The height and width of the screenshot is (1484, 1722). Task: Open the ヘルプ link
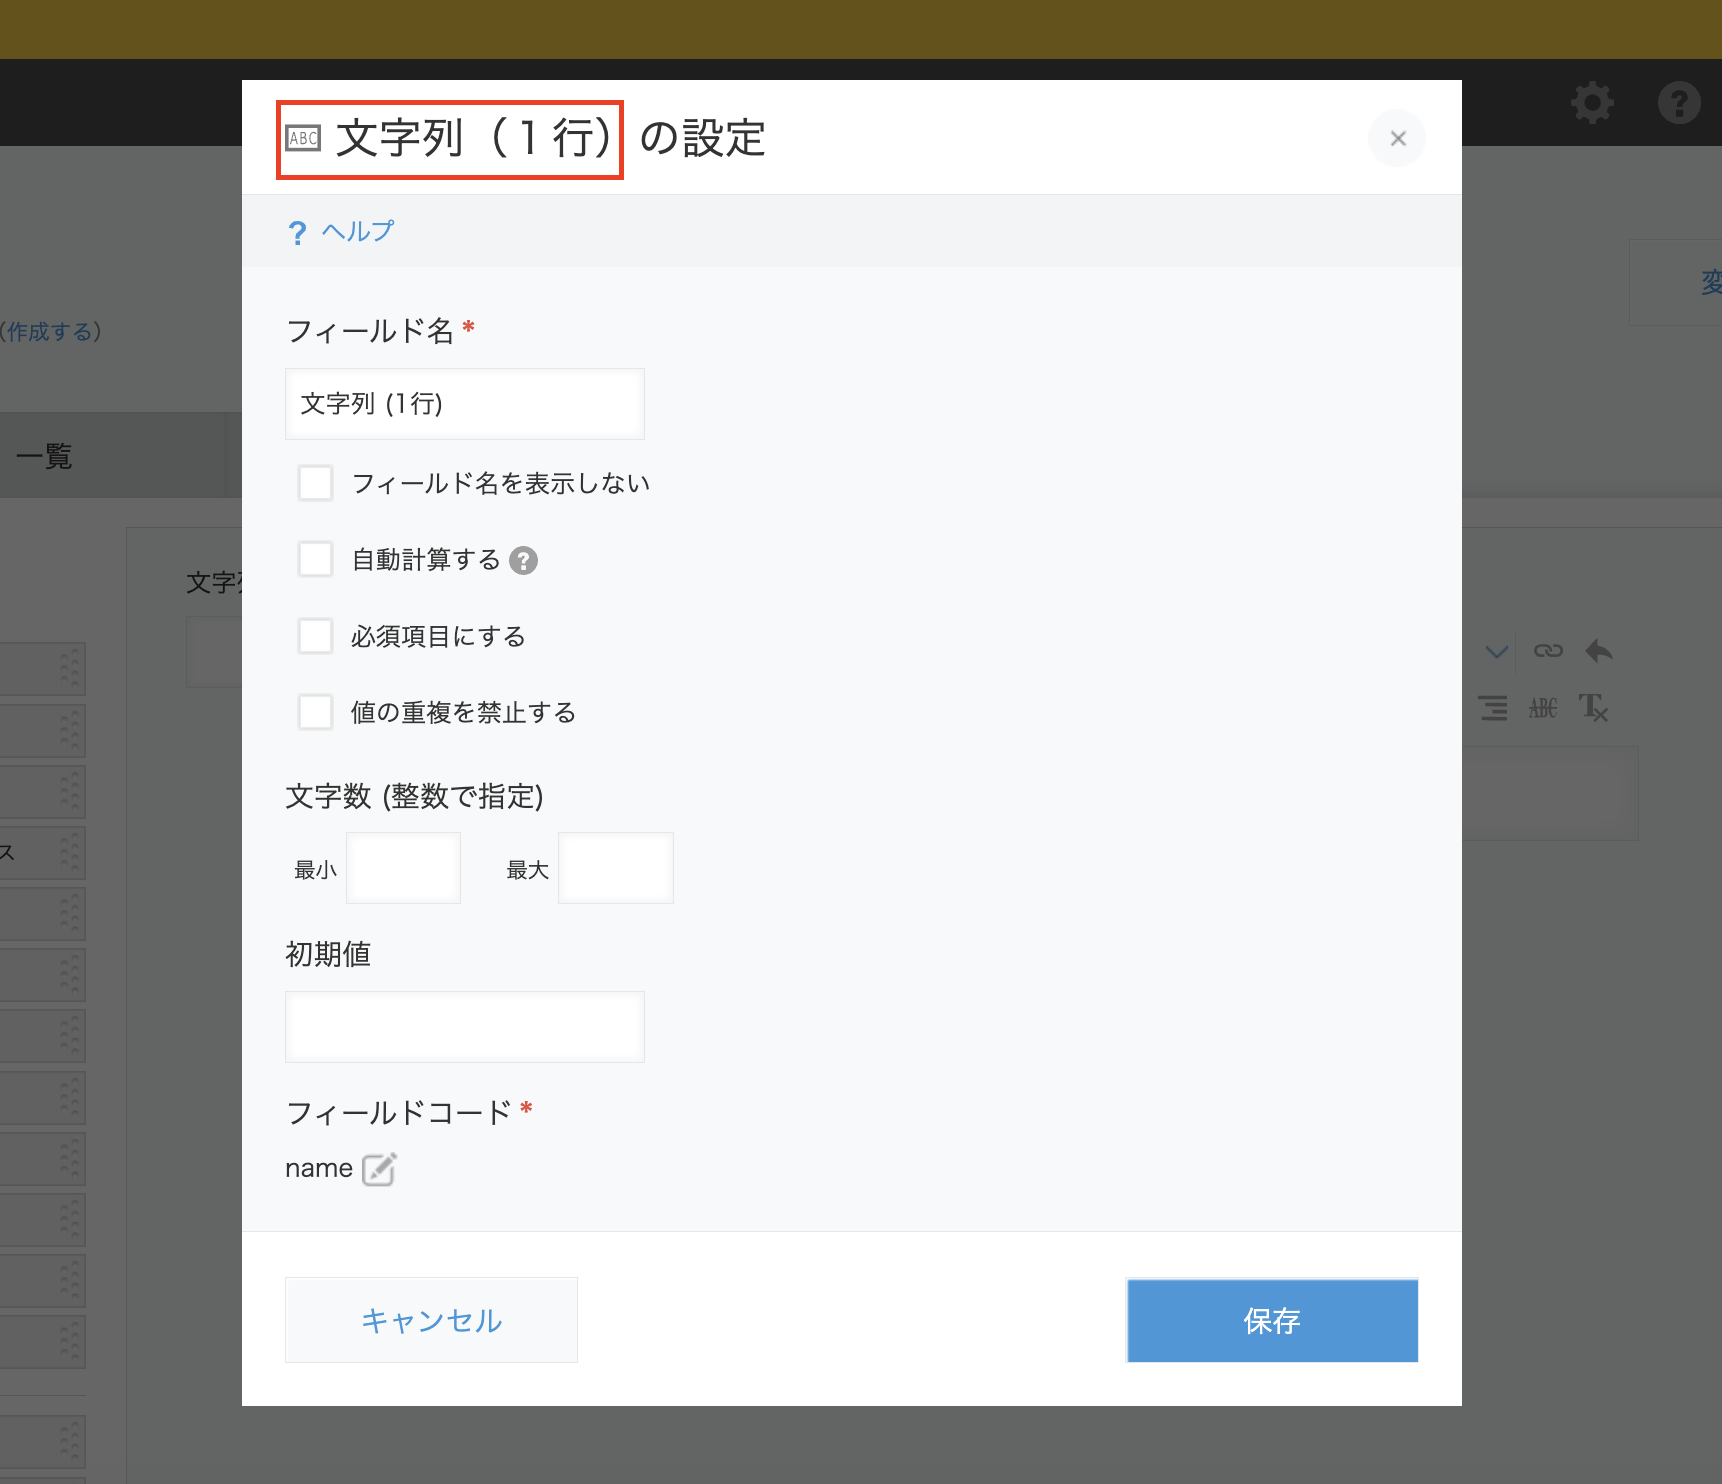click(x=357, y=231)
